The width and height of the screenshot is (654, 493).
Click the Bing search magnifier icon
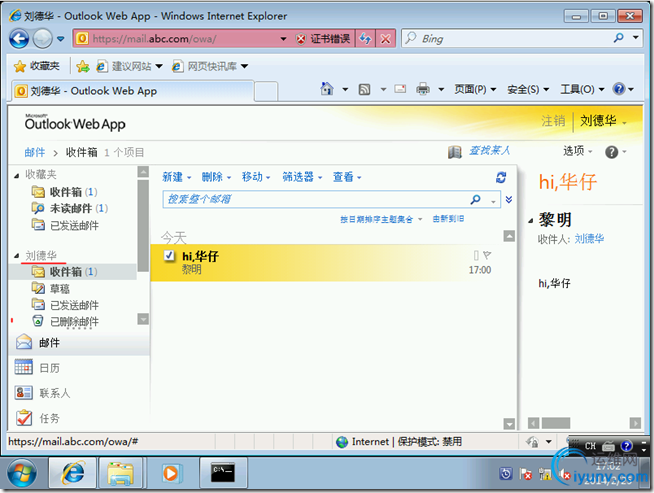(619, 38)
